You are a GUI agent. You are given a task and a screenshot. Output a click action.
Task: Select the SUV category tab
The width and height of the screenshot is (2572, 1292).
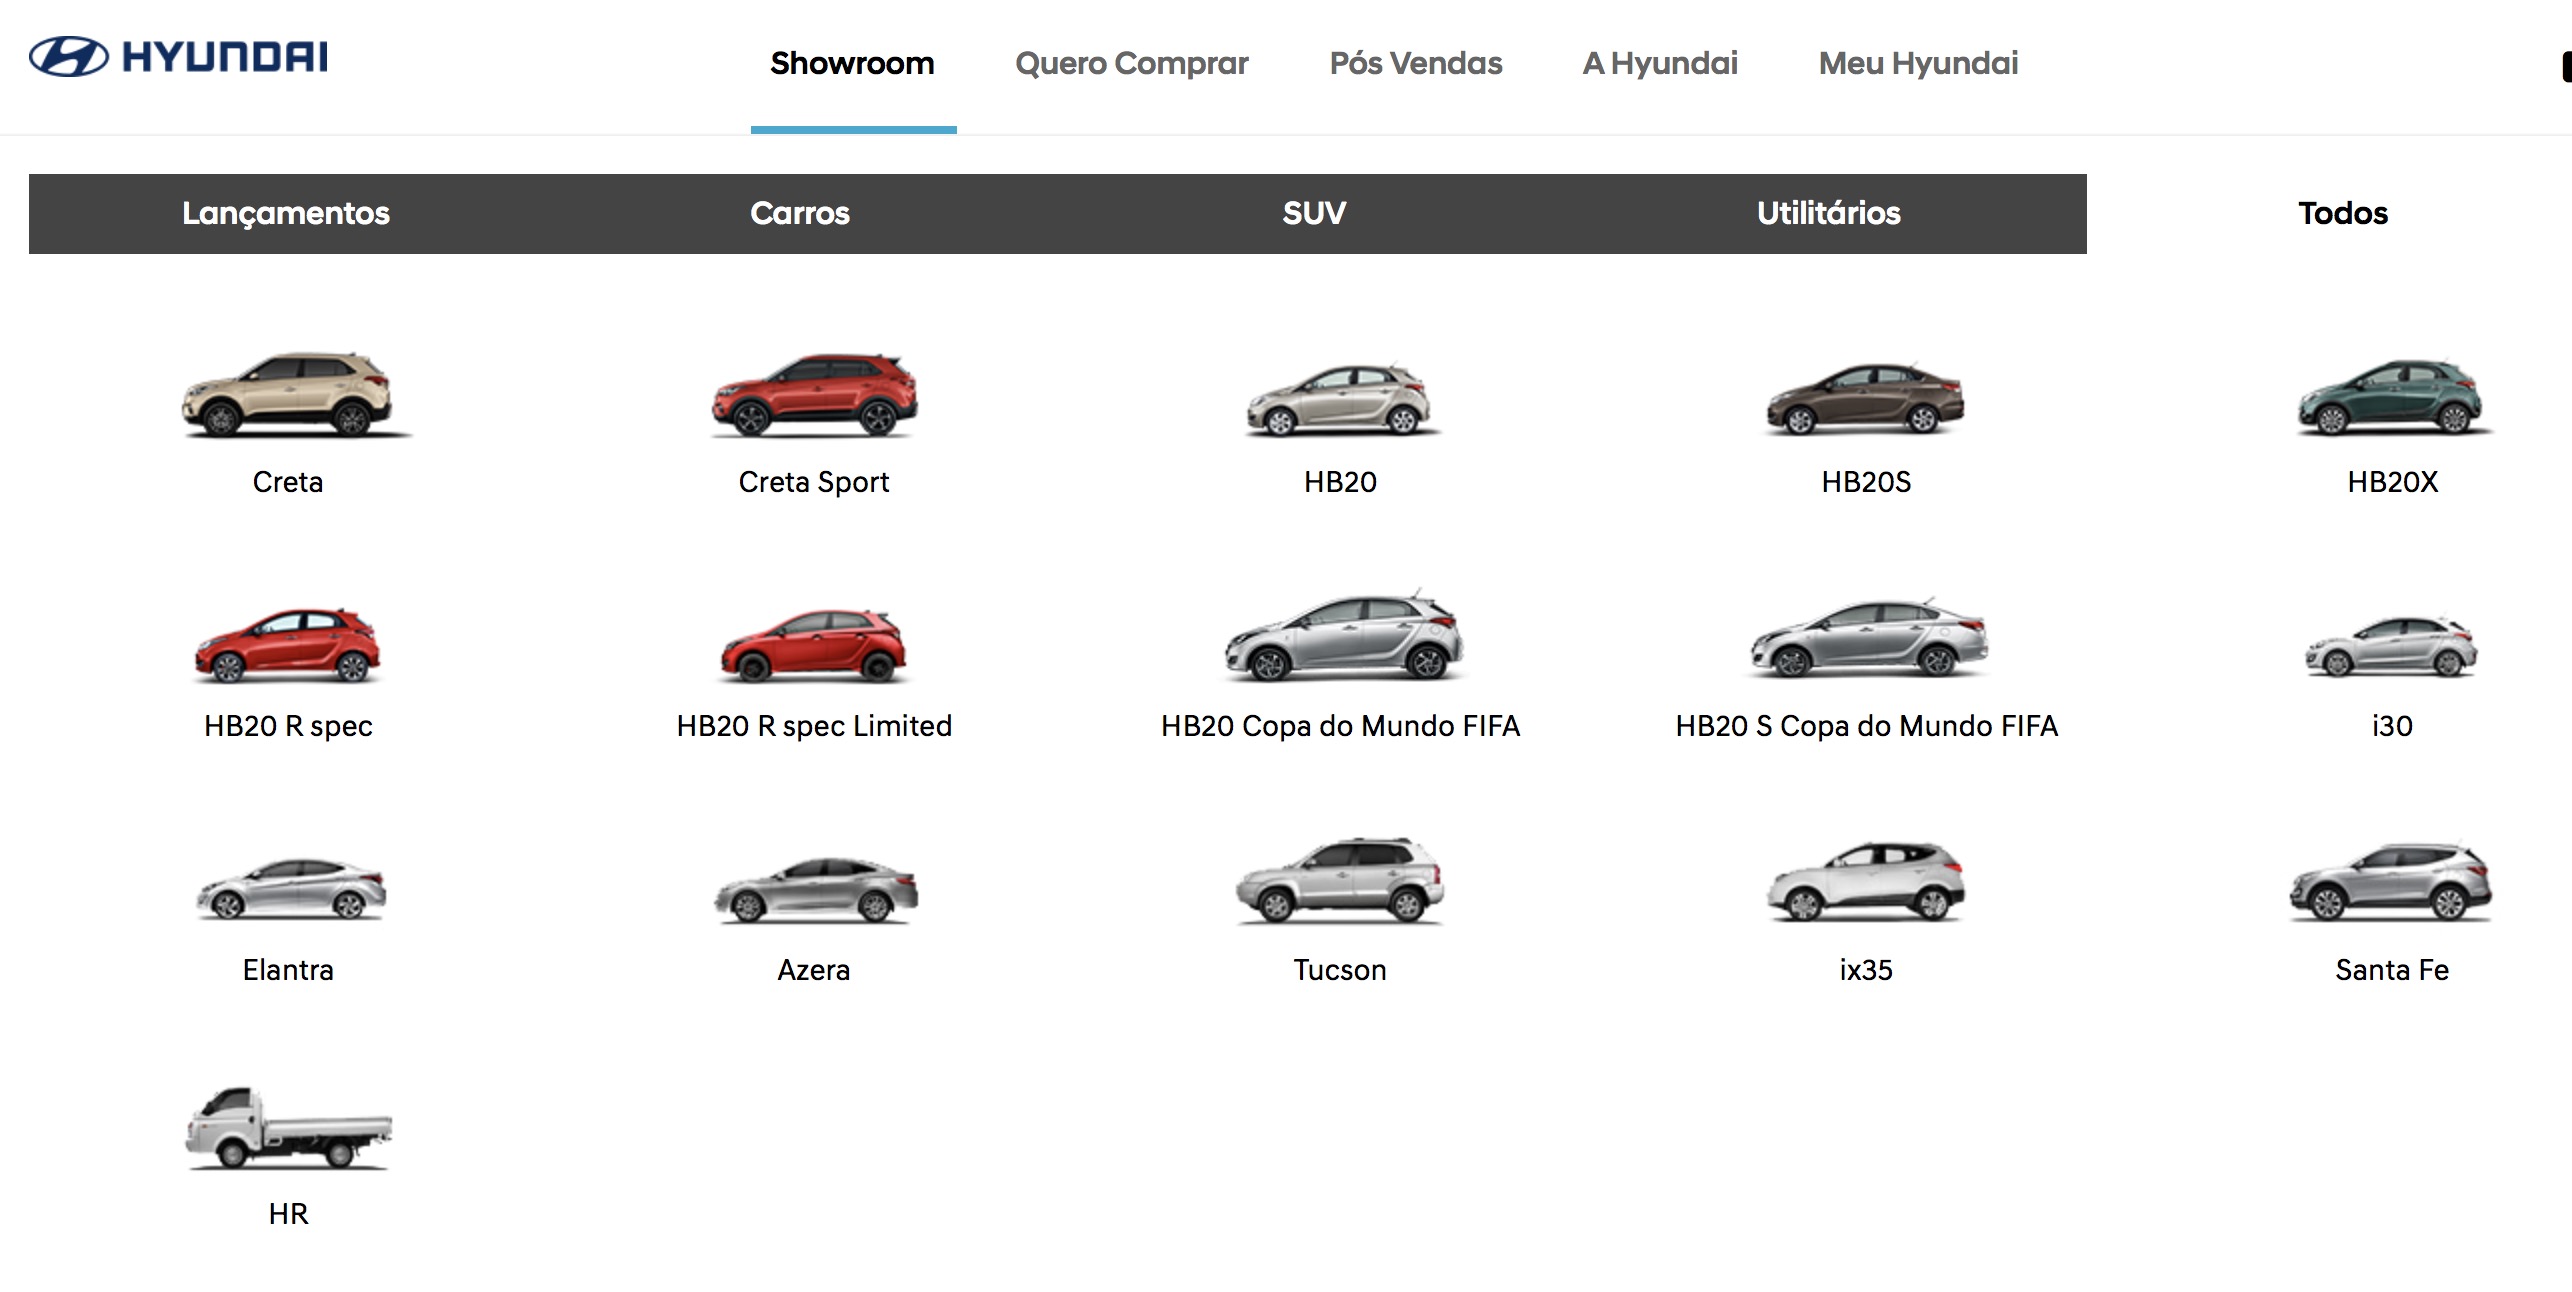(x=1314, y=213)
